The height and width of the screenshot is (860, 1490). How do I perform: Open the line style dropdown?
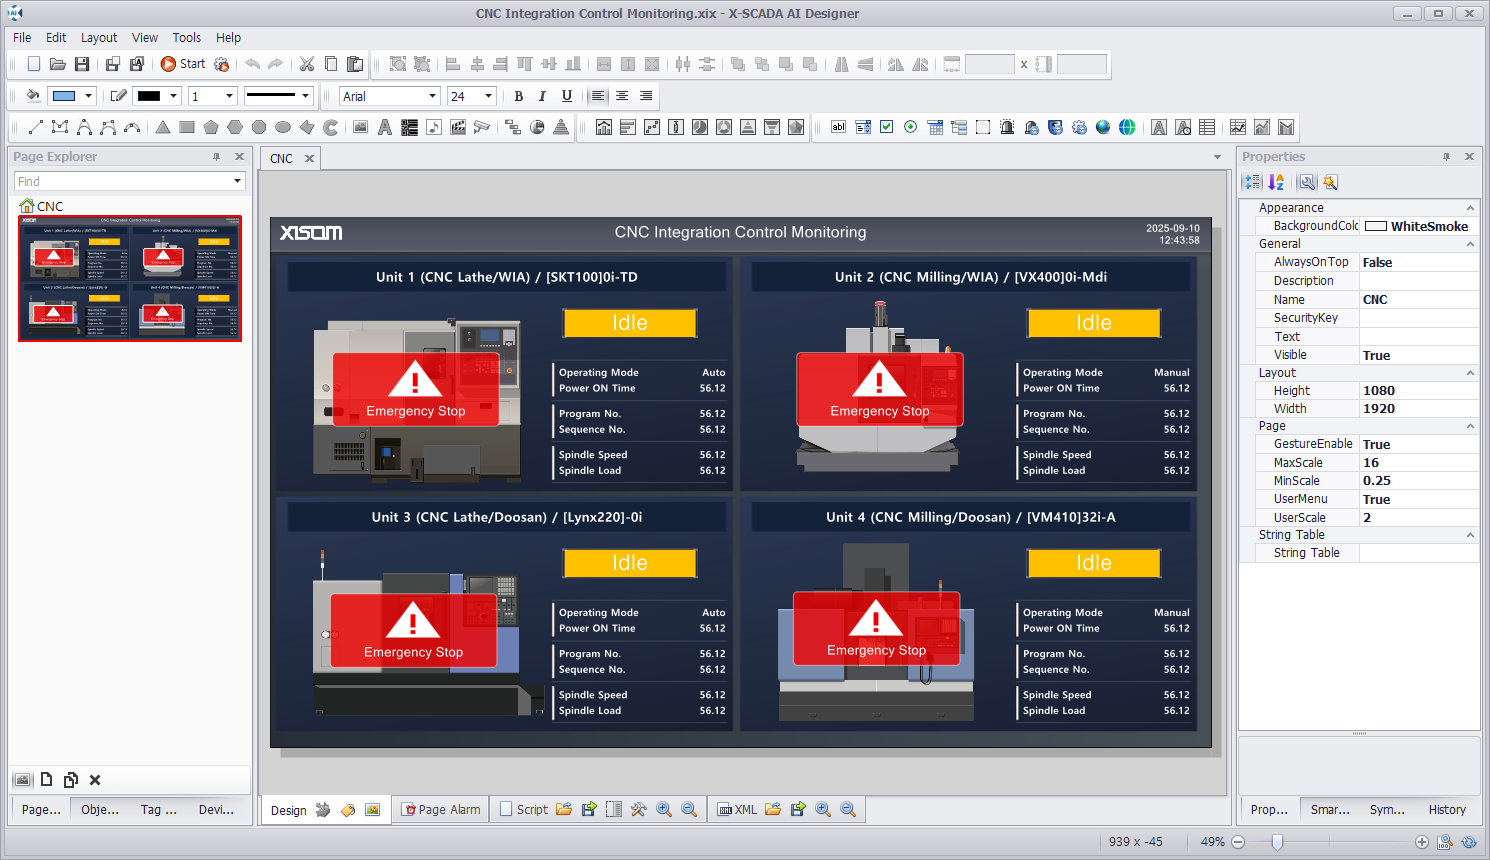point(305,96)
